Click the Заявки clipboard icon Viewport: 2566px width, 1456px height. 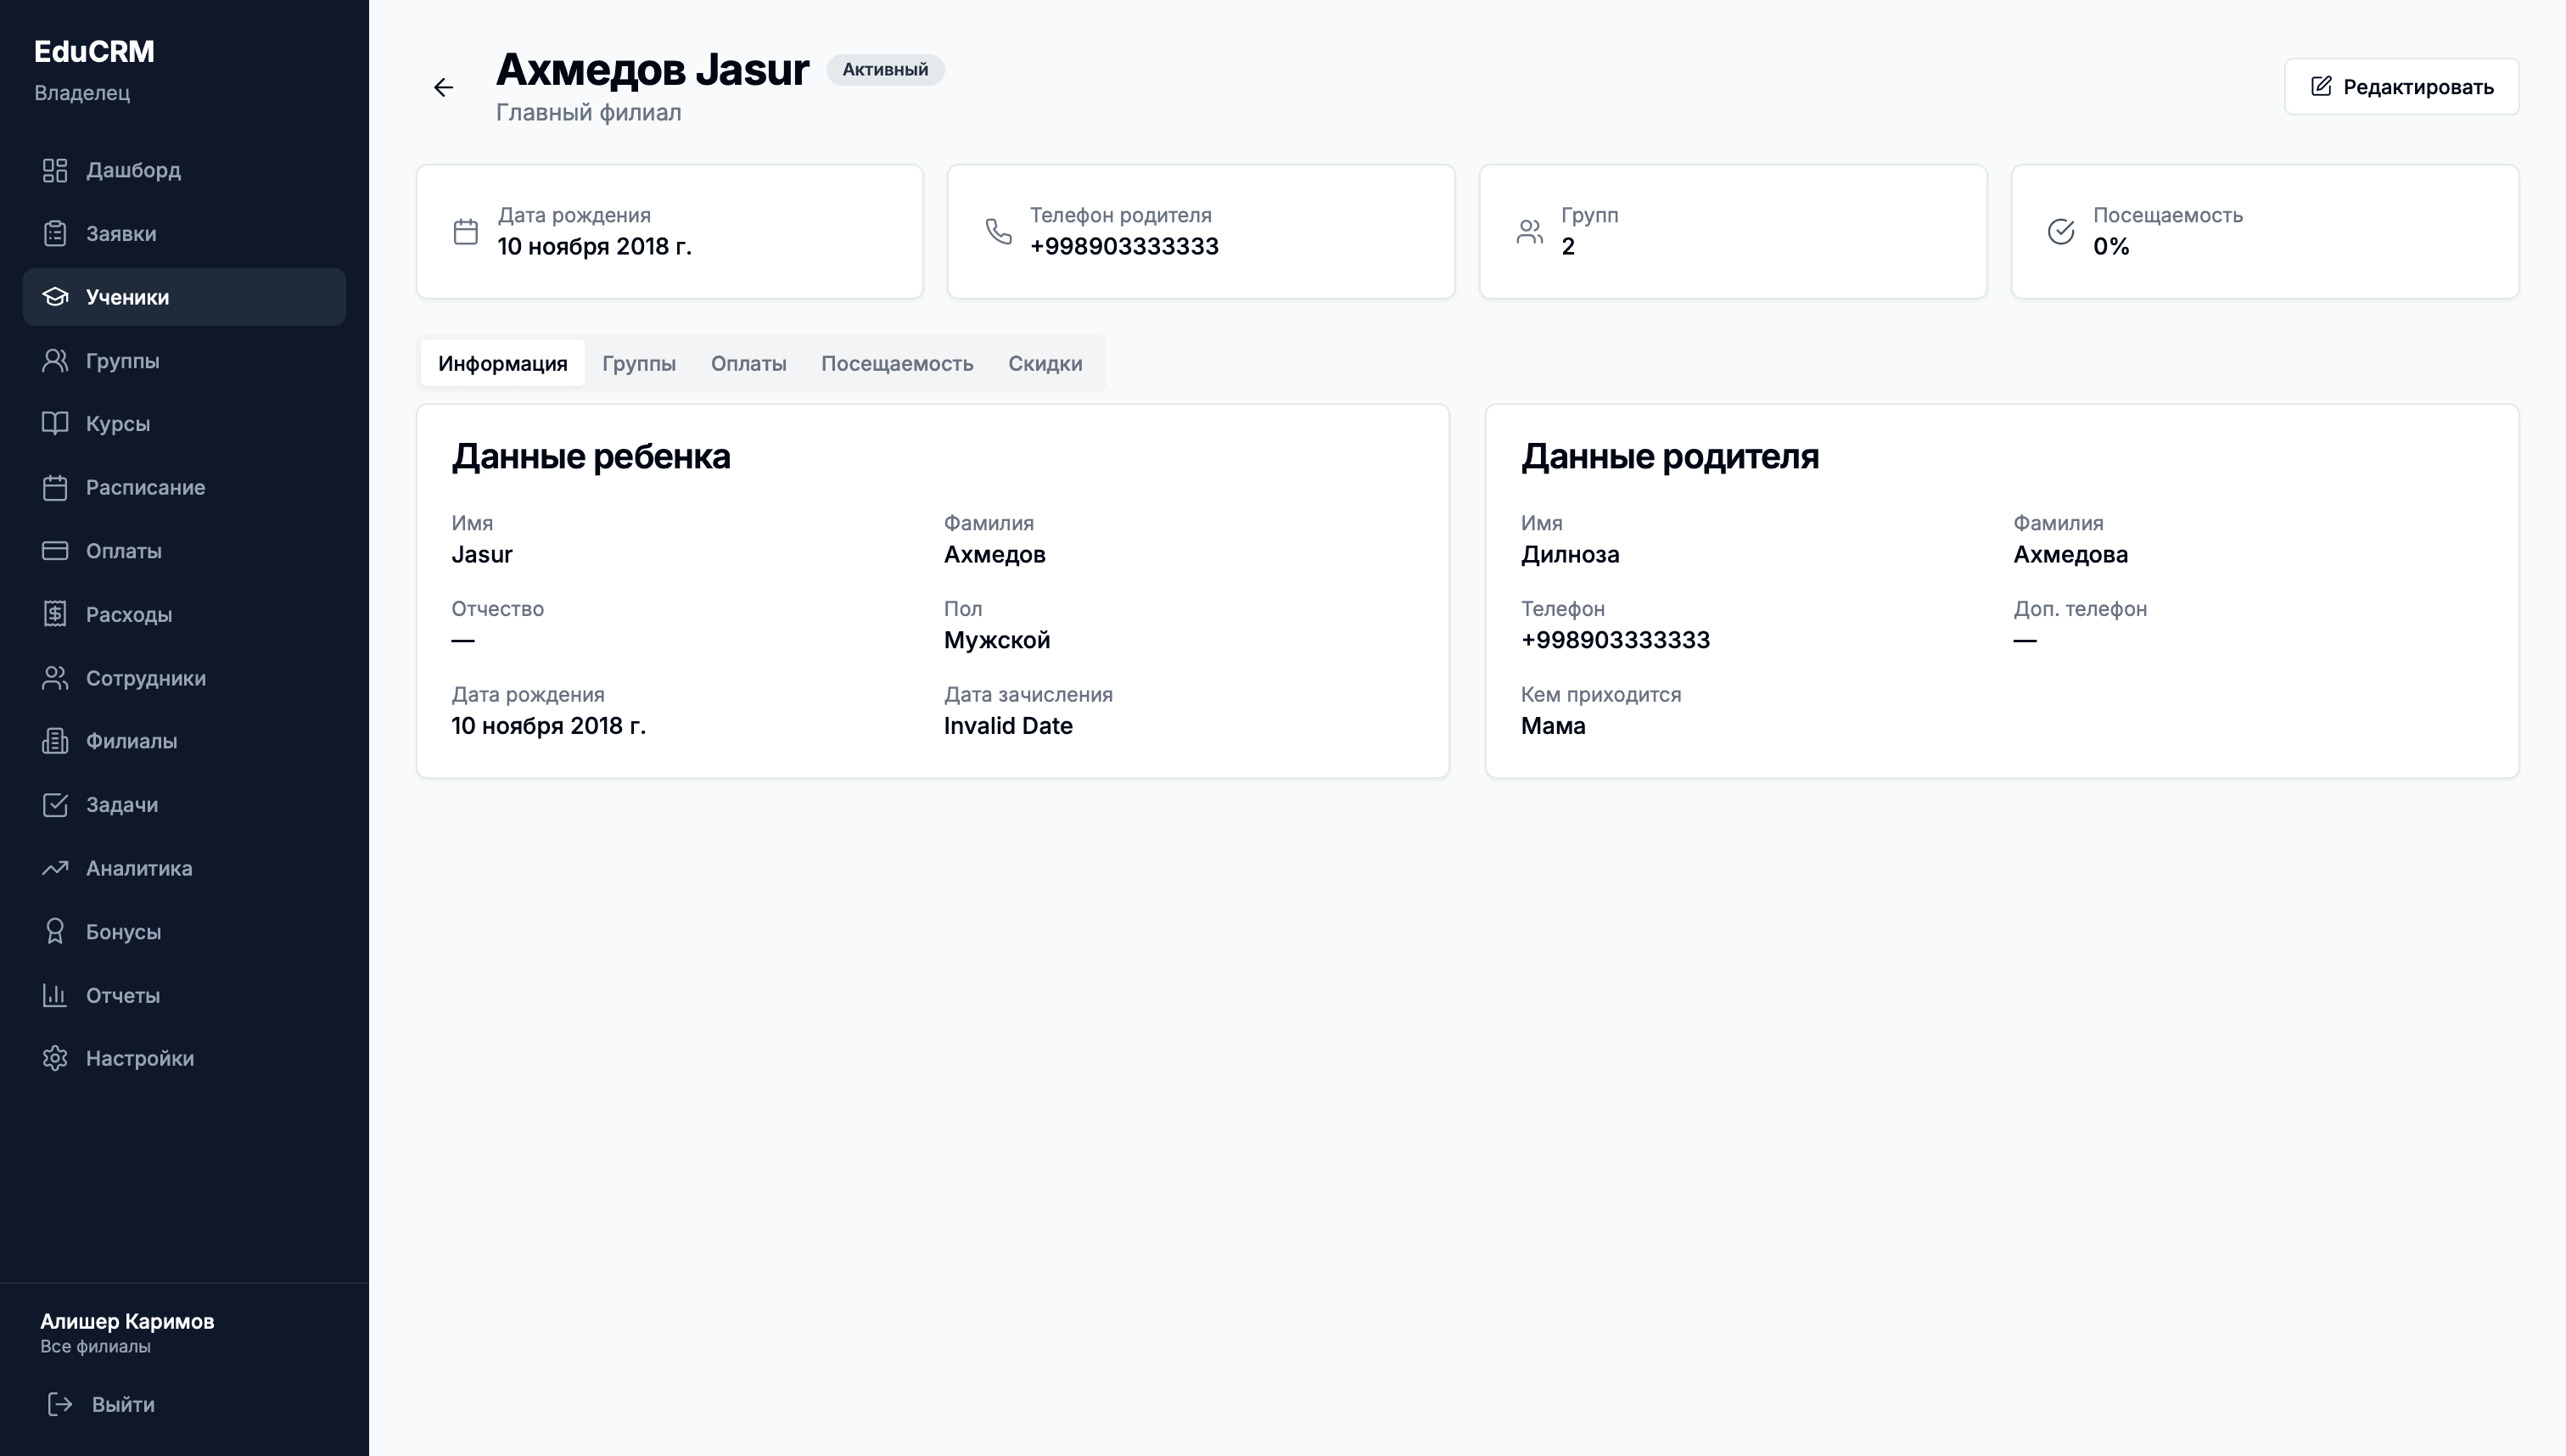click(x=55, y=233)
